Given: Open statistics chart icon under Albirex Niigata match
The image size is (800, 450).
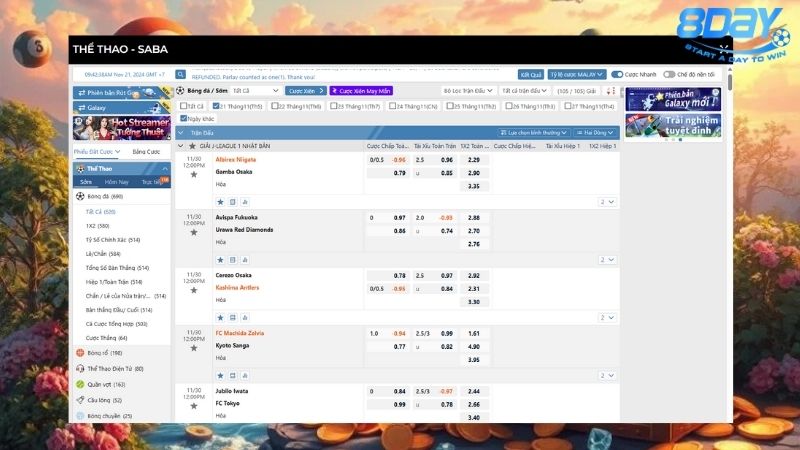Looking at the screenshot, I should 245,202.
